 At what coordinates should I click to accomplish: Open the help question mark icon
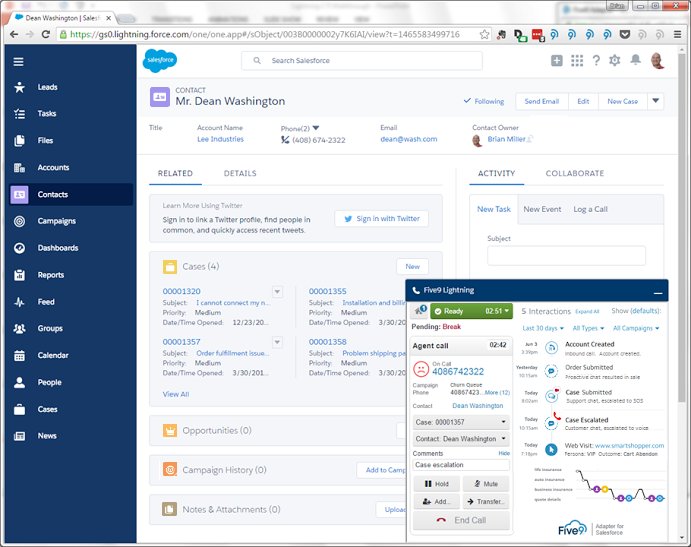[x=596, y=60]
